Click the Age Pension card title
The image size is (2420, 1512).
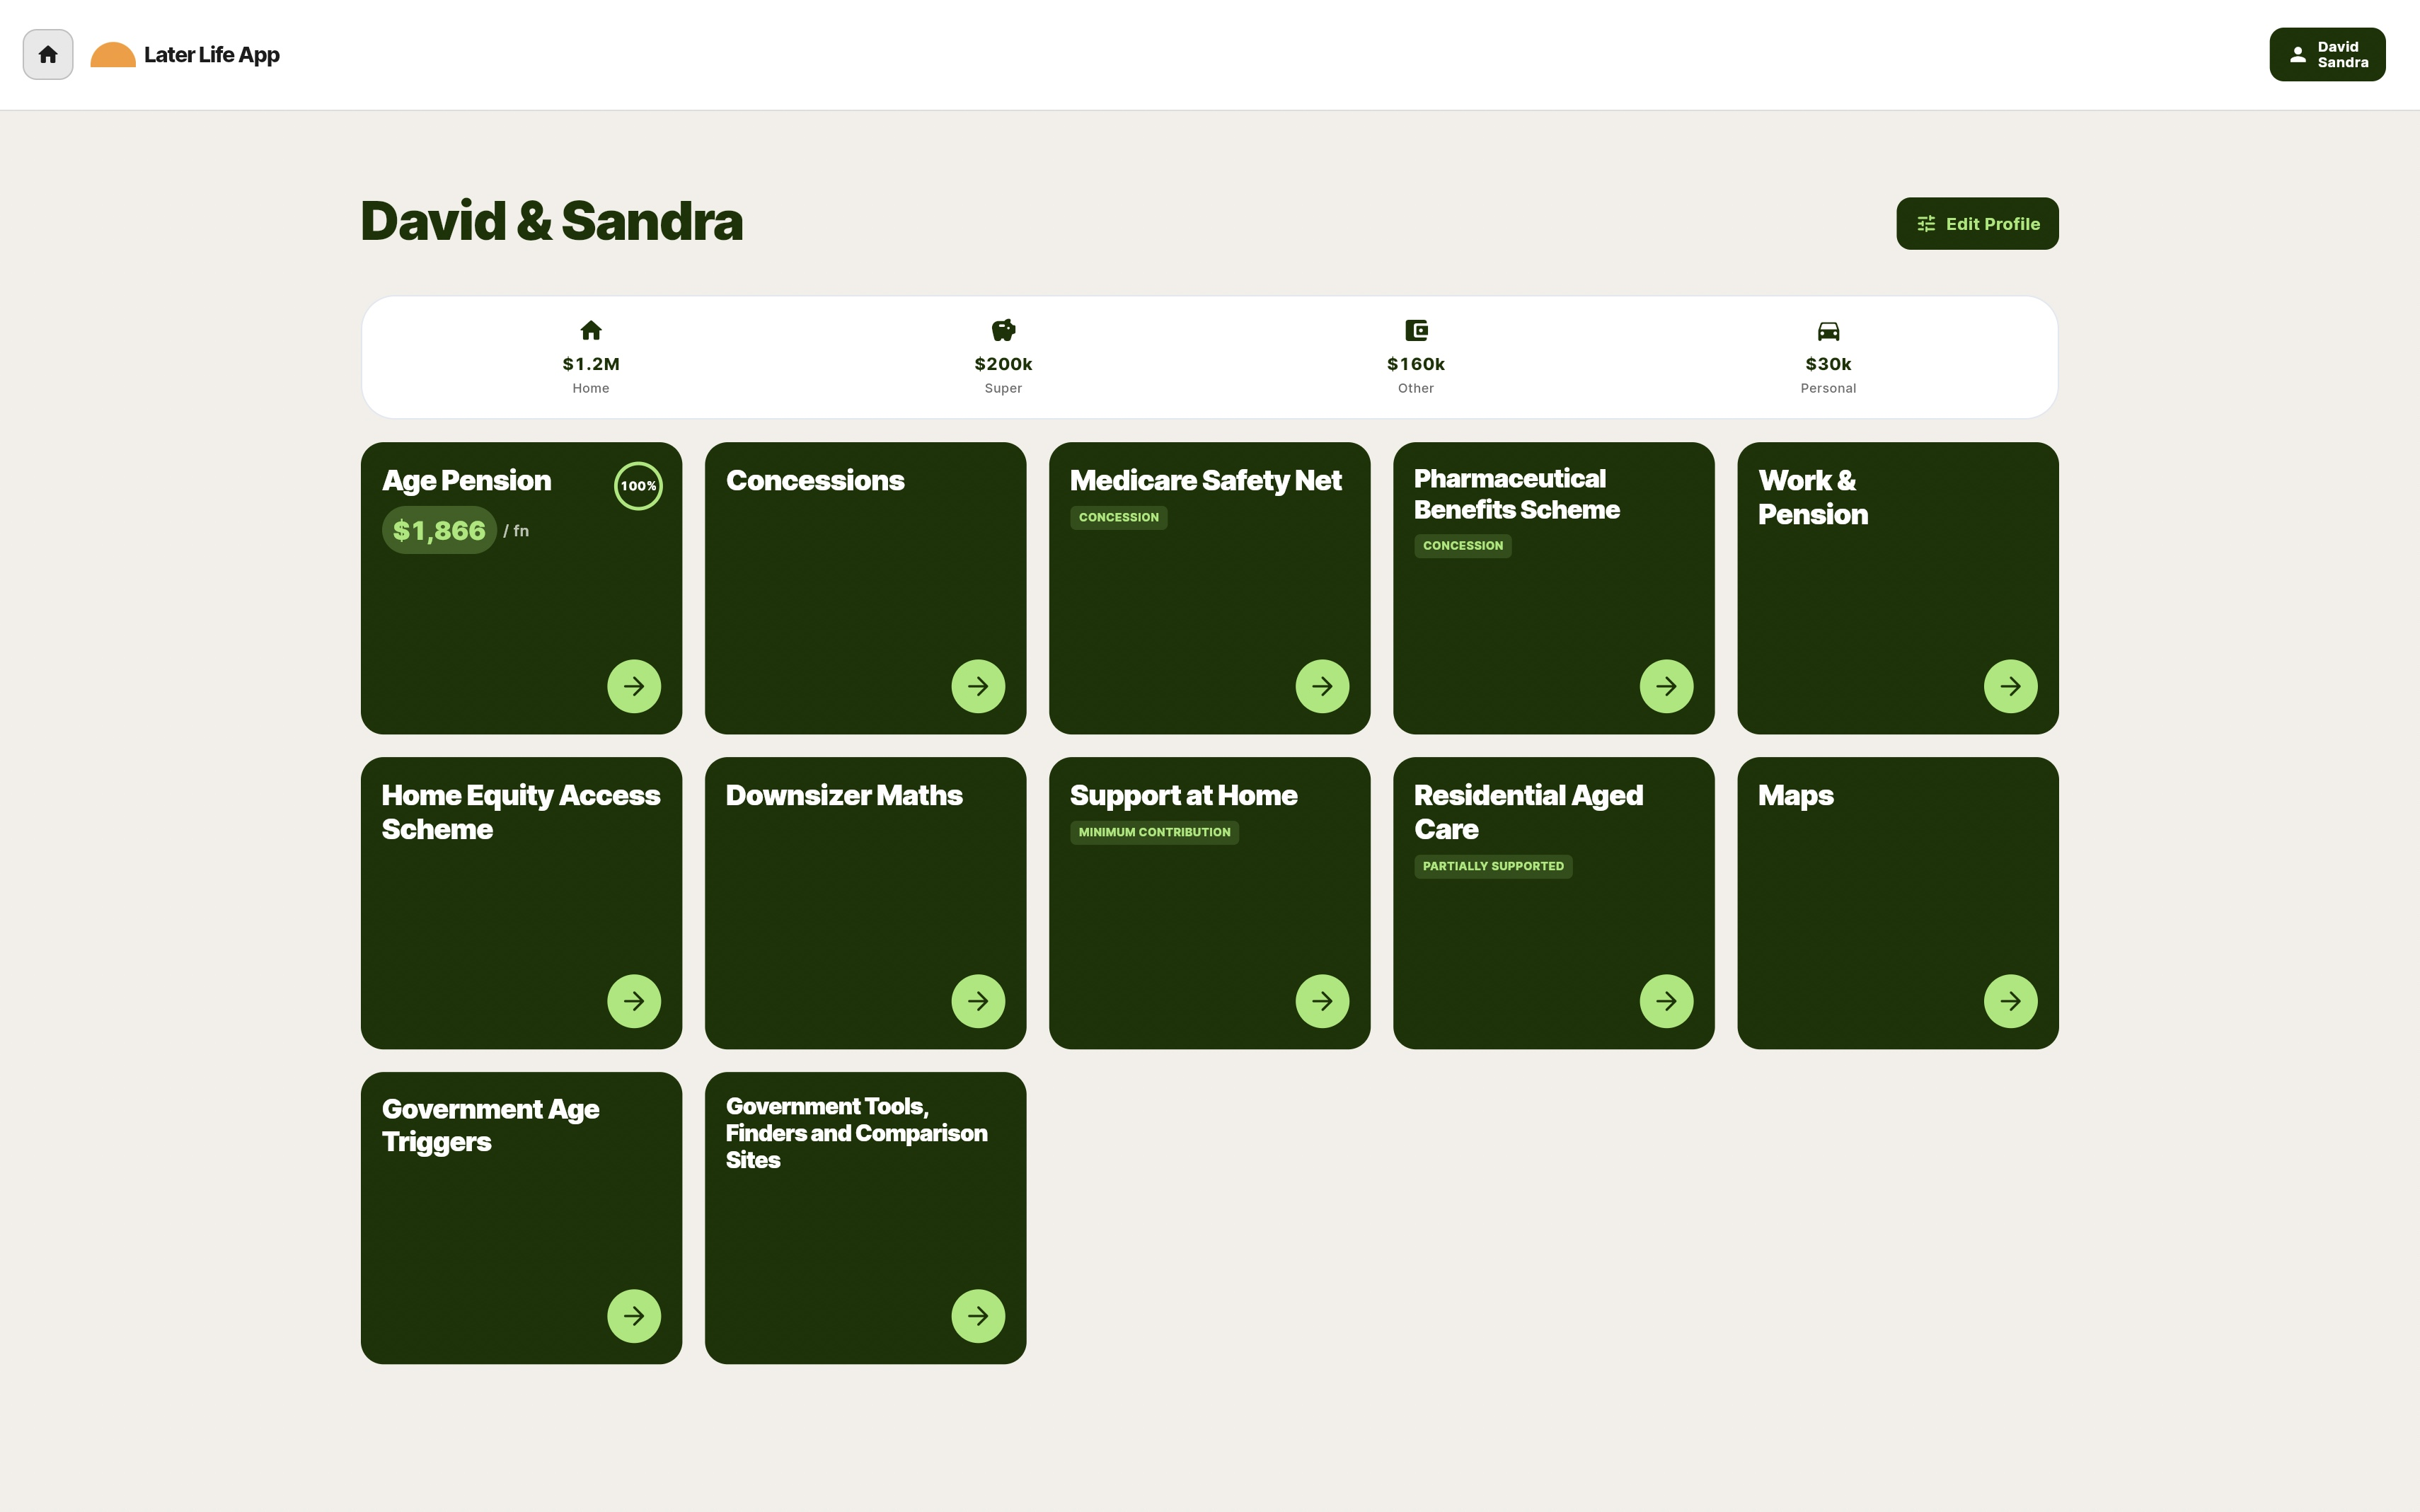coord(466,481)
